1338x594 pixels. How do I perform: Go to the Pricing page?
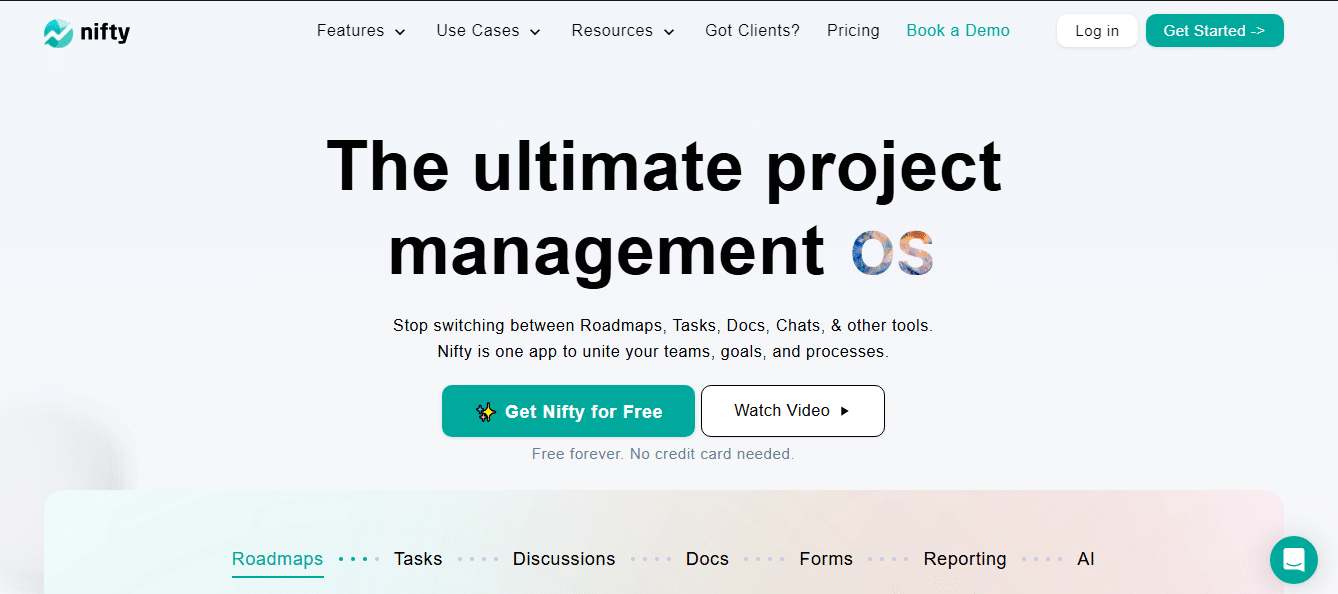(853, 31)
